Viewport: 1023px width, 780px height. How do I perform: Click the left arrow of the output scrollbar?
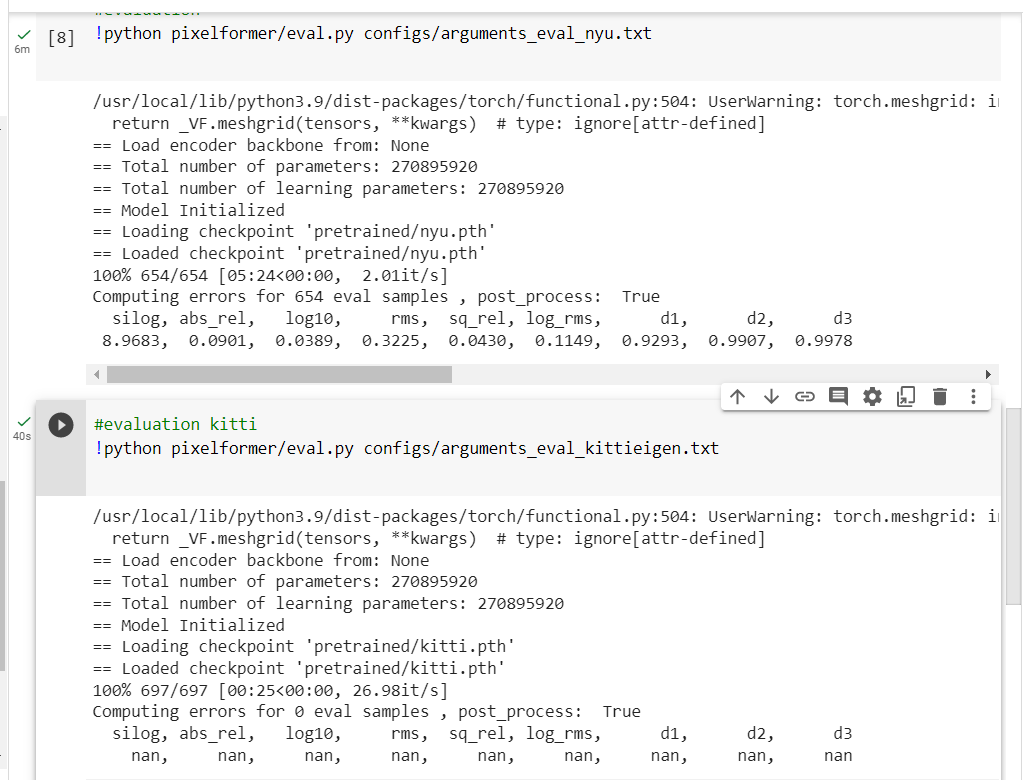click(96, 373)
